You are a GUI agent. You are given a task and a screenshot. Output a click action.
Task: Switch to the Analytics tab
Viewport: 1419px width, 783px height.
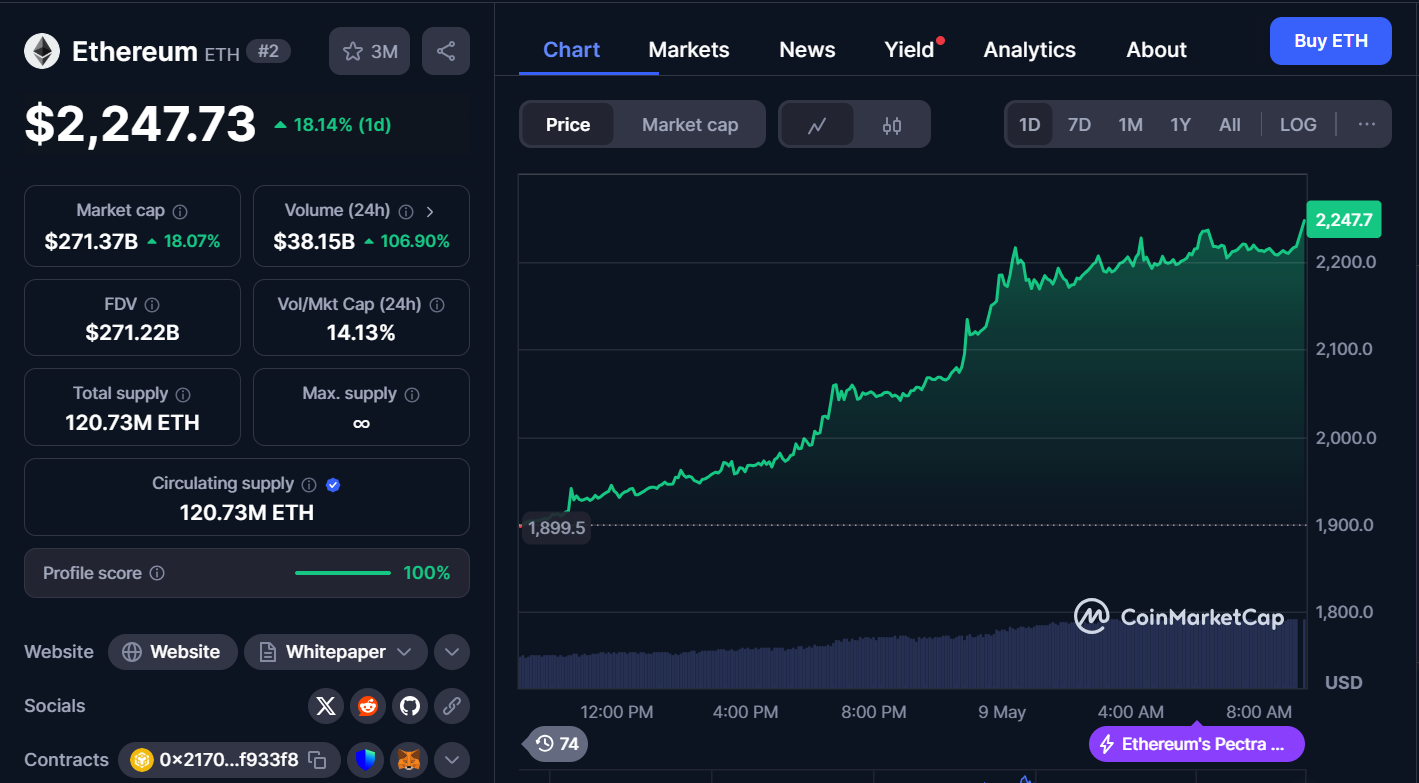[x=1030, y=50]
